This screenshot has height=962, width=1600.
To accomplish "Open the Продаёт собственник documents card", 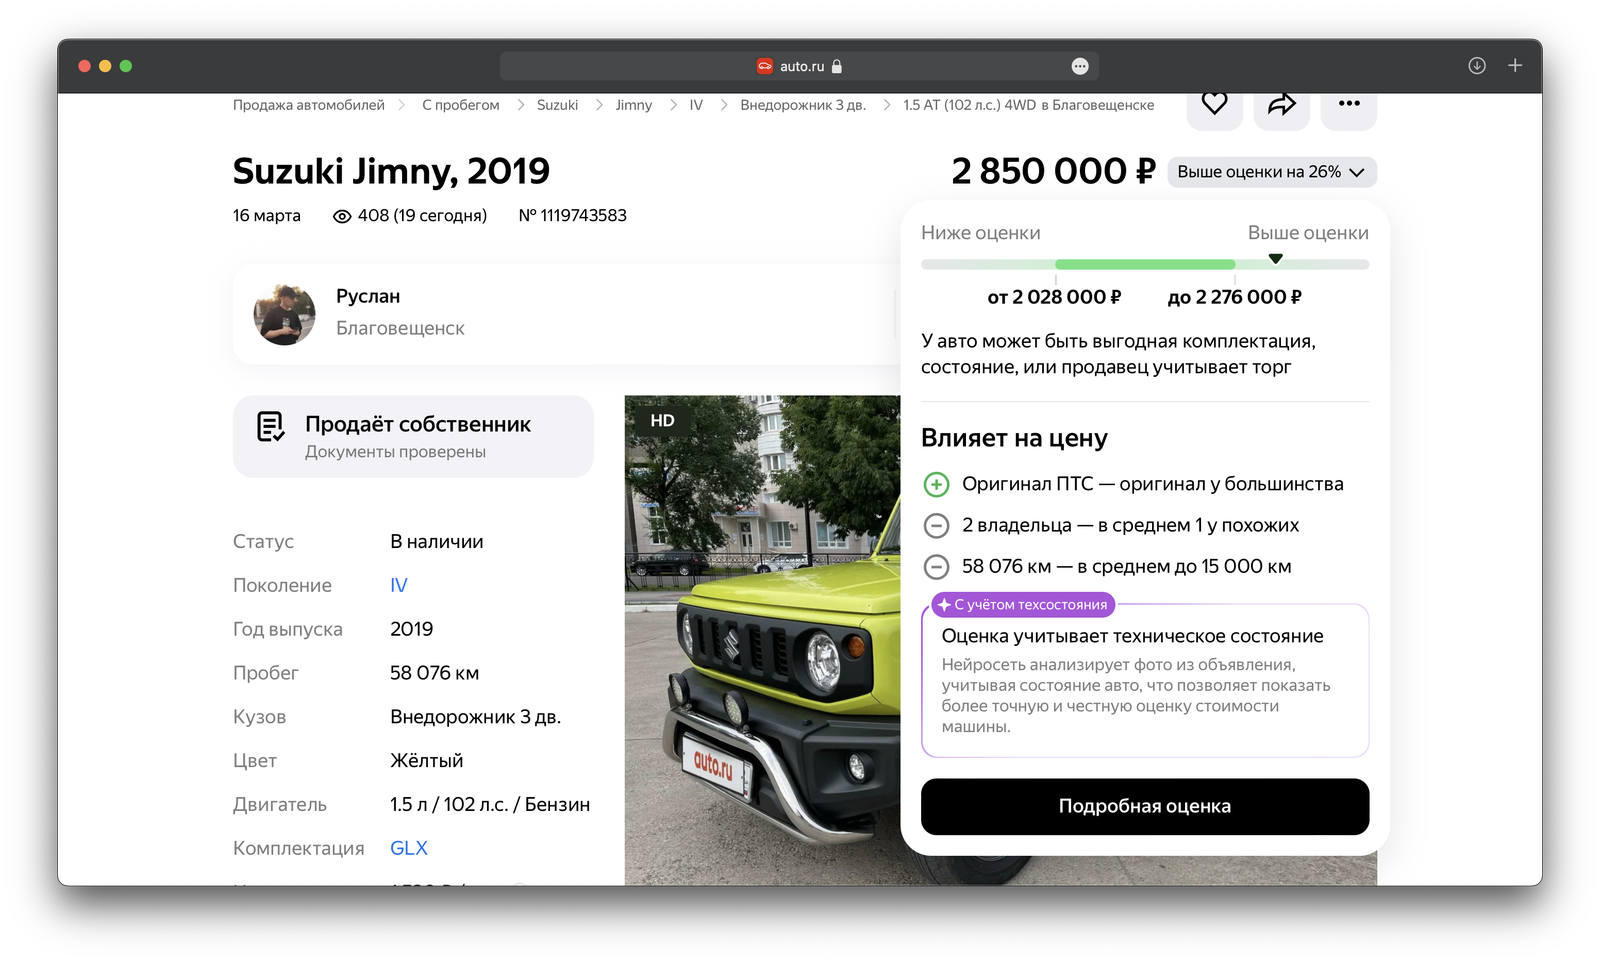I will click(413, 437).
